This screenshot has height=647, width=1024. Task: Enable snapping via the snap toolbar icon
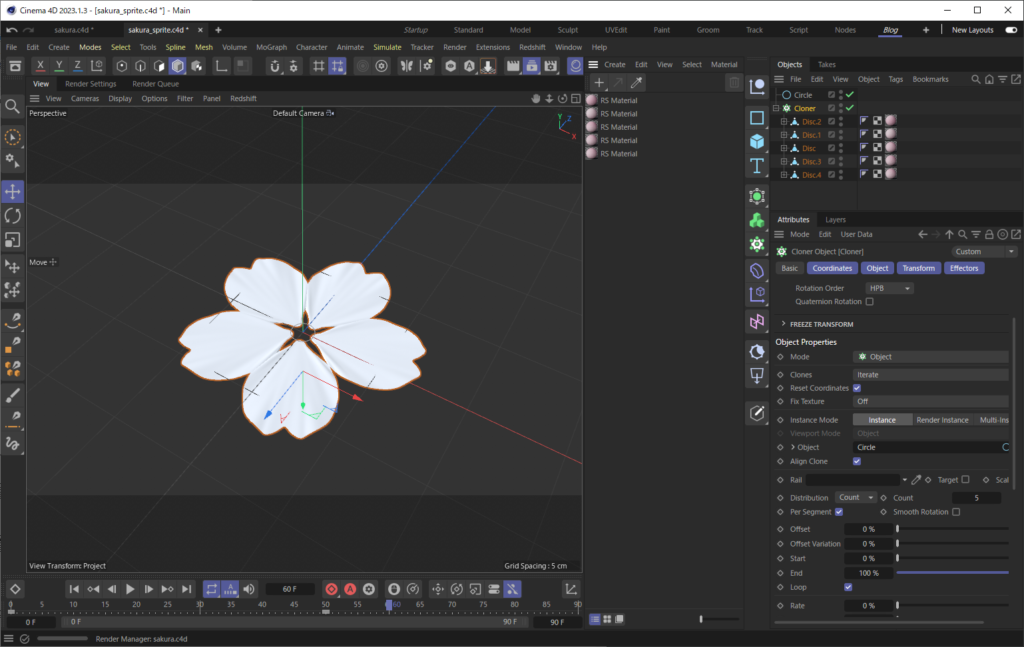pyautogui.click(x=273, y=65)
